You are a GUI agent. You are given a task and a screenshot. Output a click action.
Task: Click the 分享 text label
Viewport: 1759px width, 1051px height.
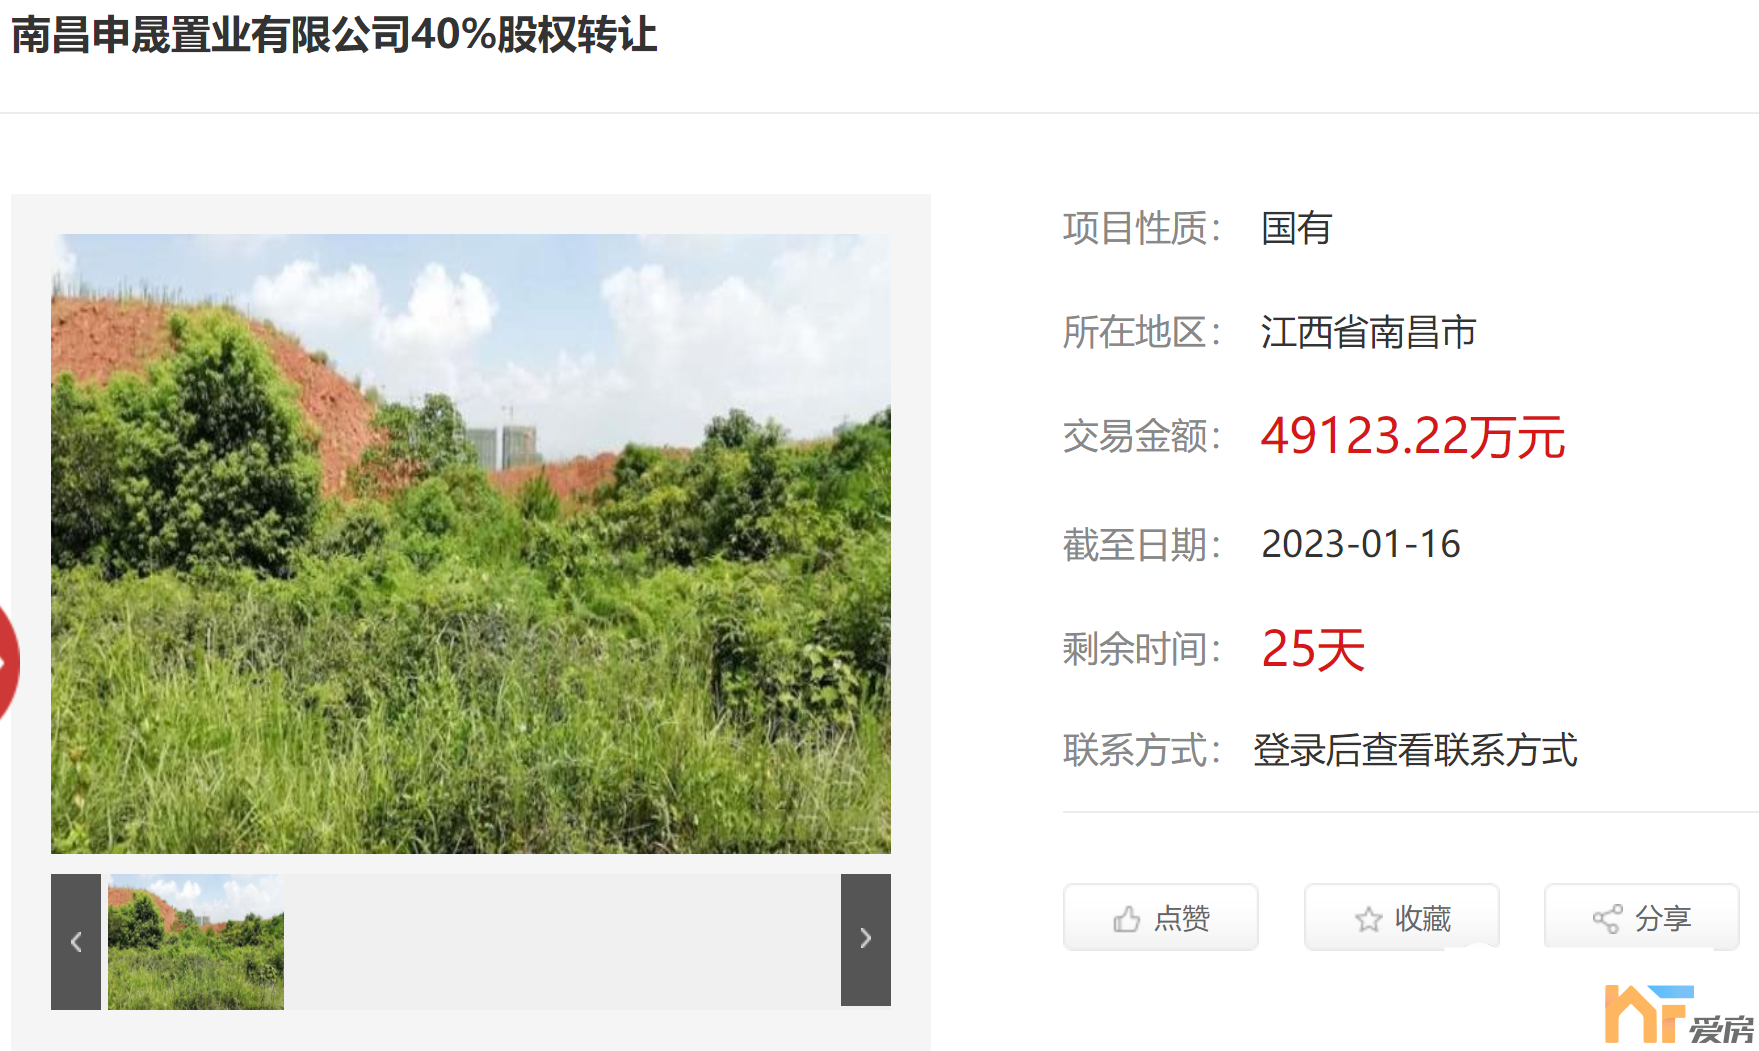coord(1663,918)
